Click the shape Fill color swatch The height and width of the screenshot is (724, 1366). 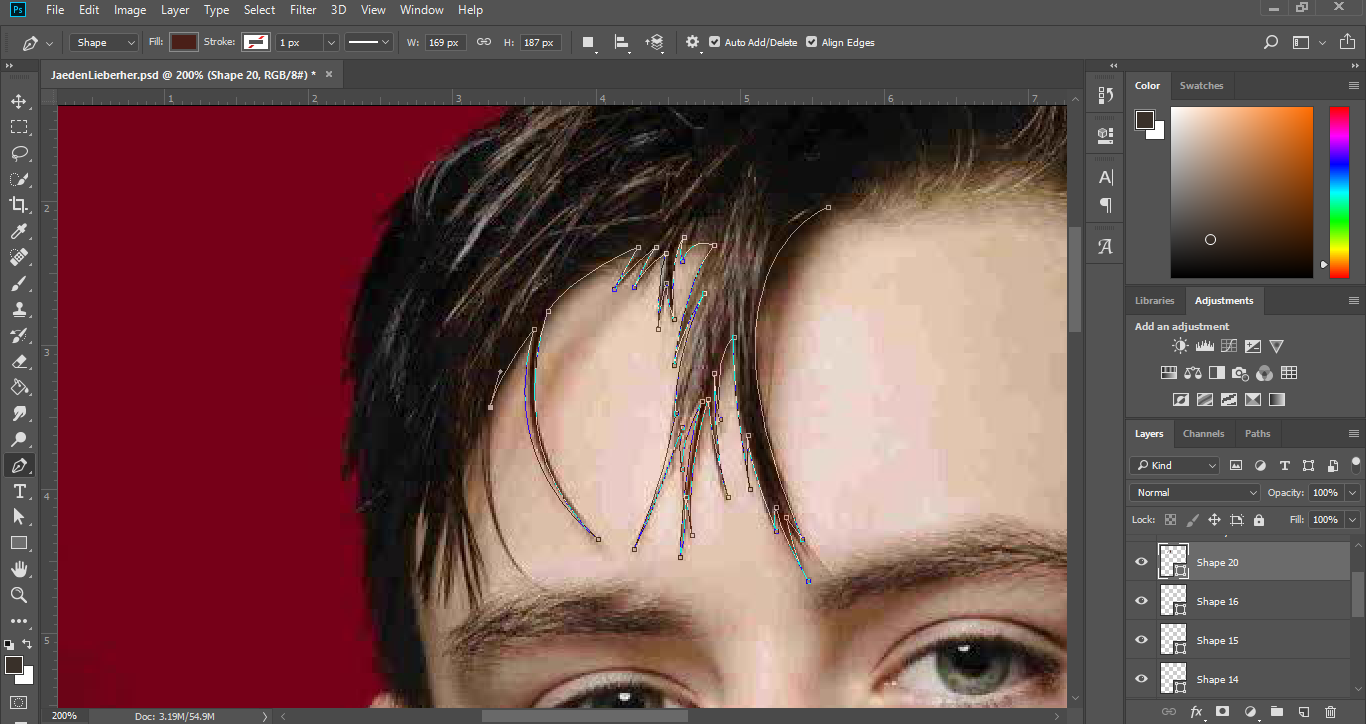pos(183,43)
